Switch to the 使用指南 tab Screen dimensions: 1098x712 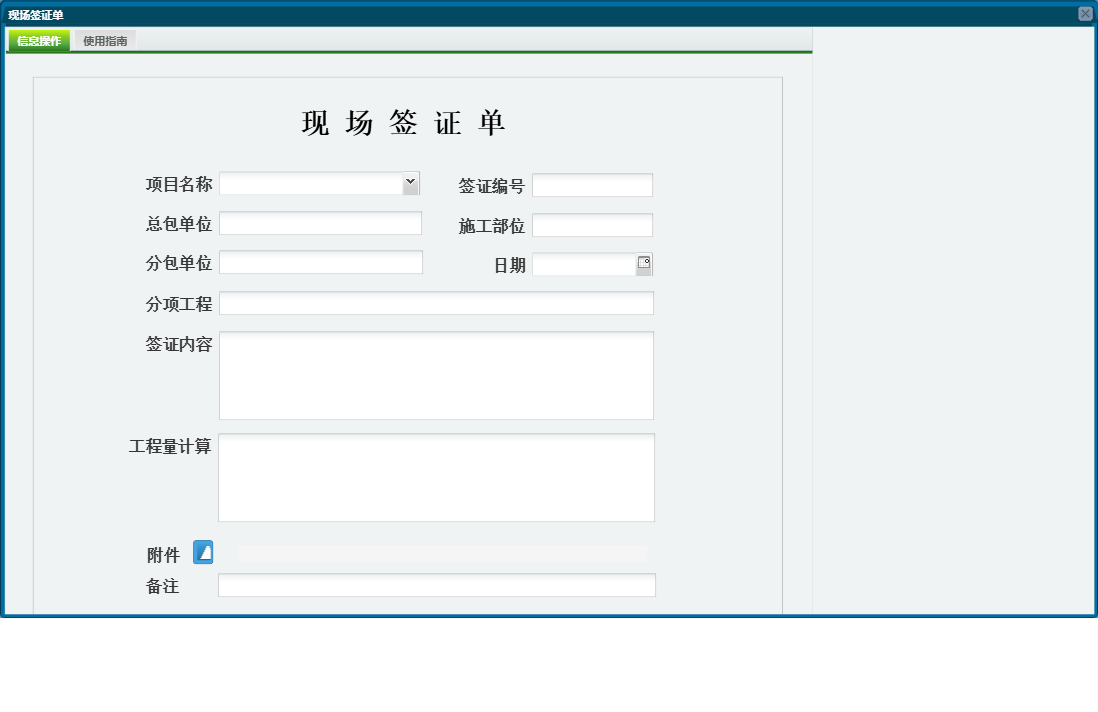click(105, 41)
